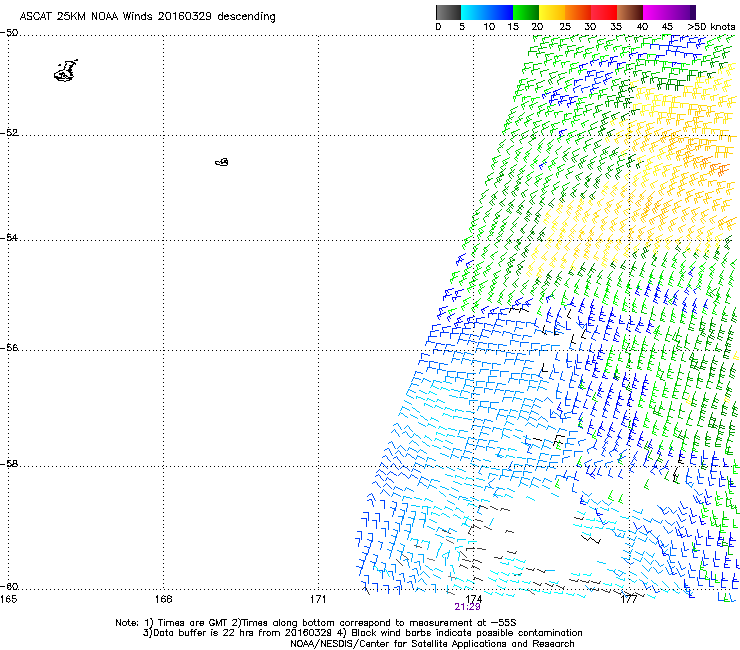Image resolution: width=740 pixels, height=650 pixels.
Task: Click the gray 0-5 knots color swatch
Action: point(448,12)
